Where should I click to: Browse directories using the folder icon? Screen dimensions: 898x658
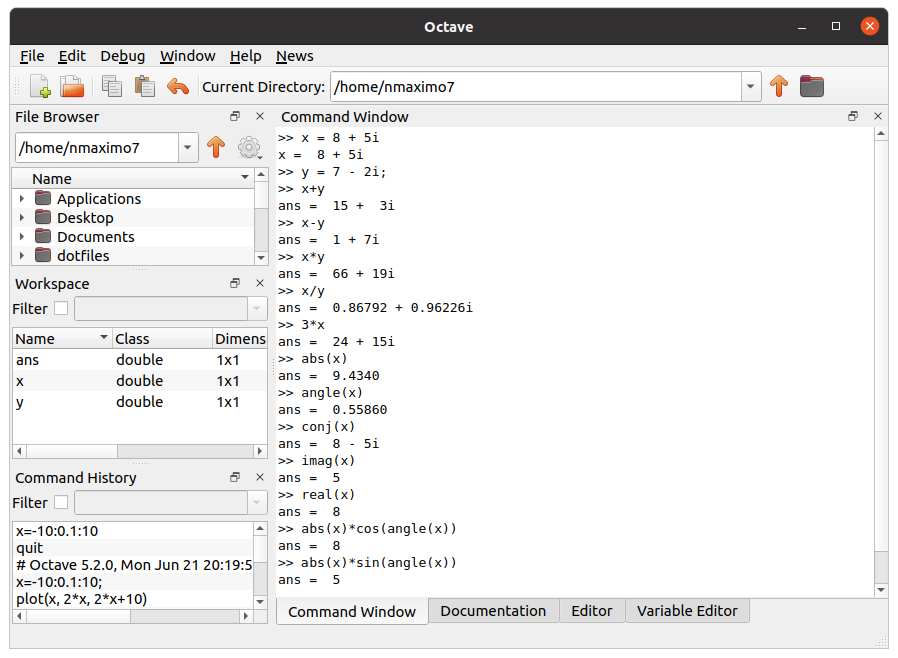pos(811,87)
